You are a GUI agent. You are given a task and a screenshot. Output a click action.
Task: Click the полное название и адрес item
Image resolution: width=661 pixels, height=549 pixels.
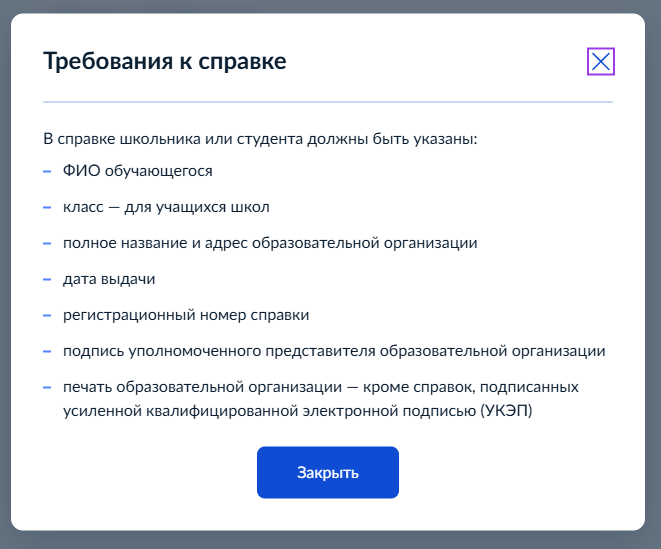tap(270, 243)
